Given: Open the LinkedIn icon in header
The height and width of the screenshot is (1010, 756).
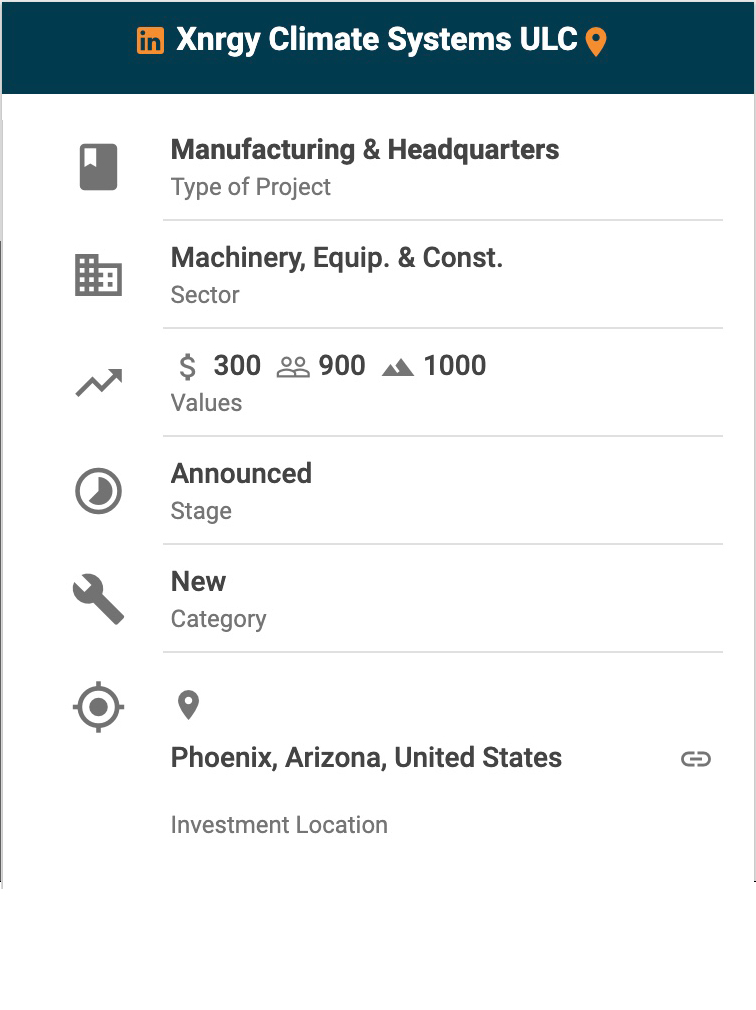Looking at the screenshot, I should 150,41.
